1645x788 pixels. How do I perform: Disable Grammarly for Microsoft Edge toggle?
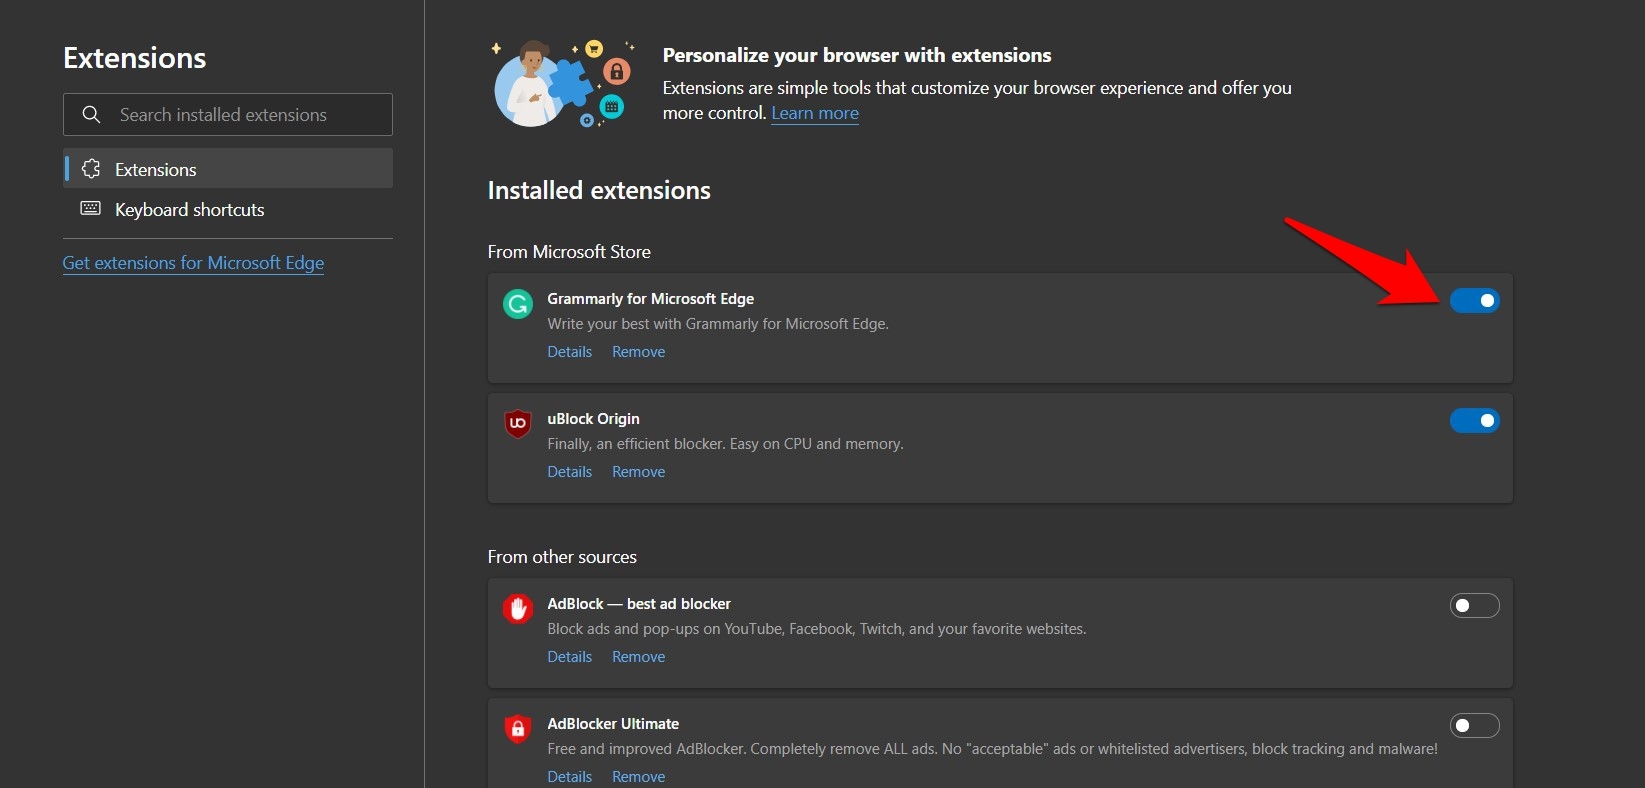pos(1474,300)
